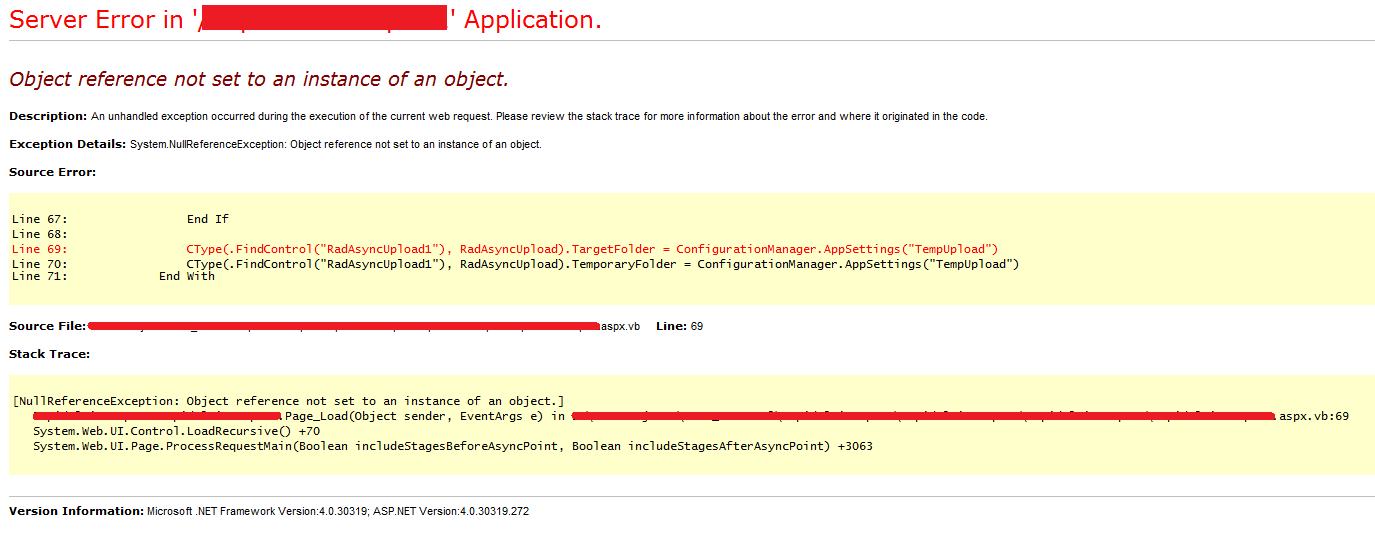Image resolution: width=1375 pixels, height=543 pixels.
Task: Click the italic 'Object reference not set' subheading
Action: click(259, 80)
